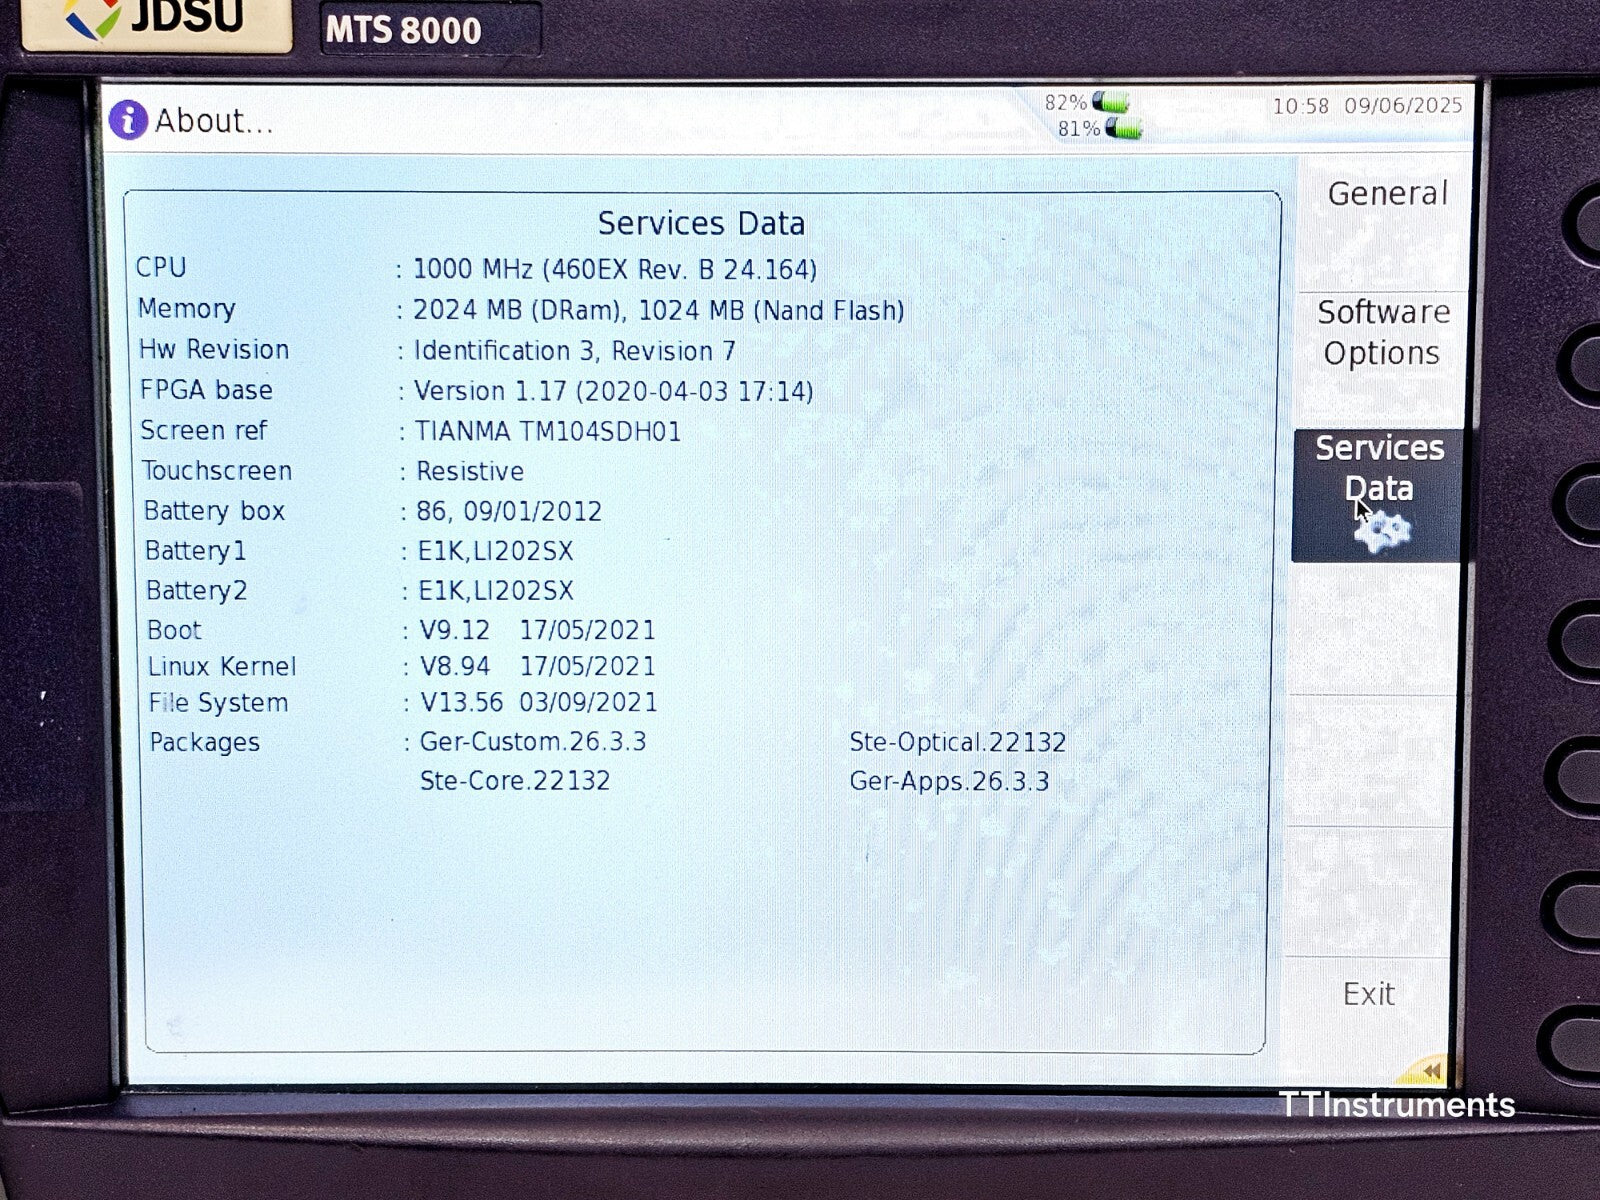Click the clock reading 10:58
The height and width of the screenshot is (1200, 1600).
(x=1300, y=106)
